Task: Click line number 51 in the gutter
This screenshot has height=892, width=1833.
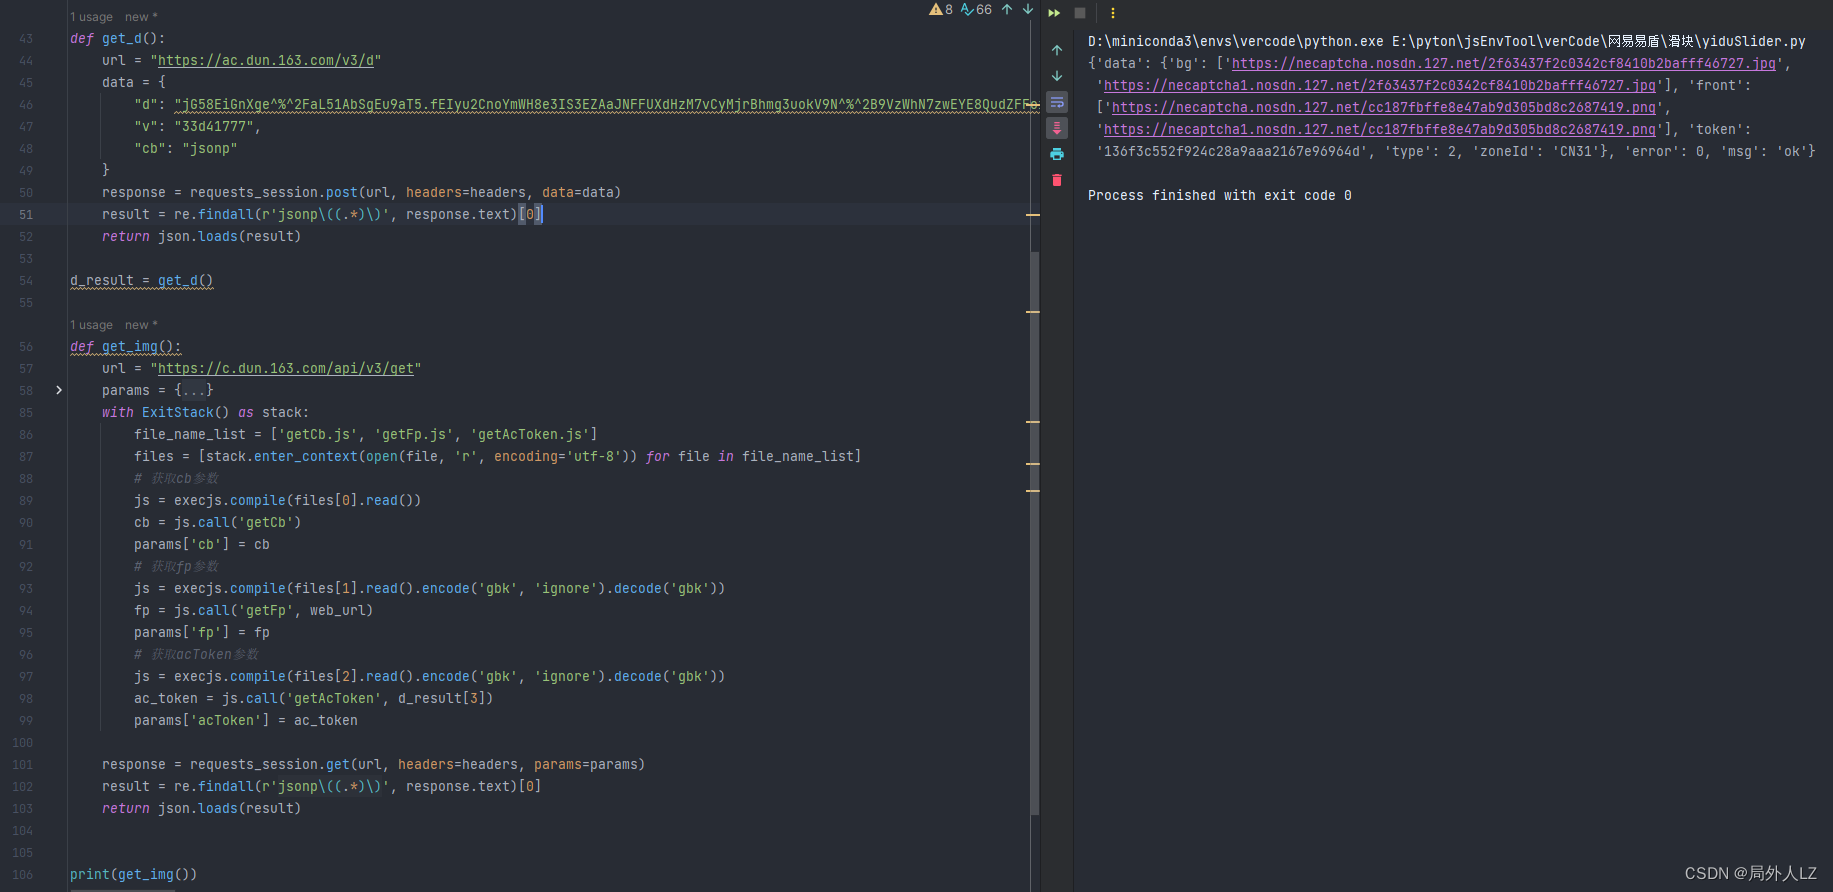Action: (x=26, y=214)
